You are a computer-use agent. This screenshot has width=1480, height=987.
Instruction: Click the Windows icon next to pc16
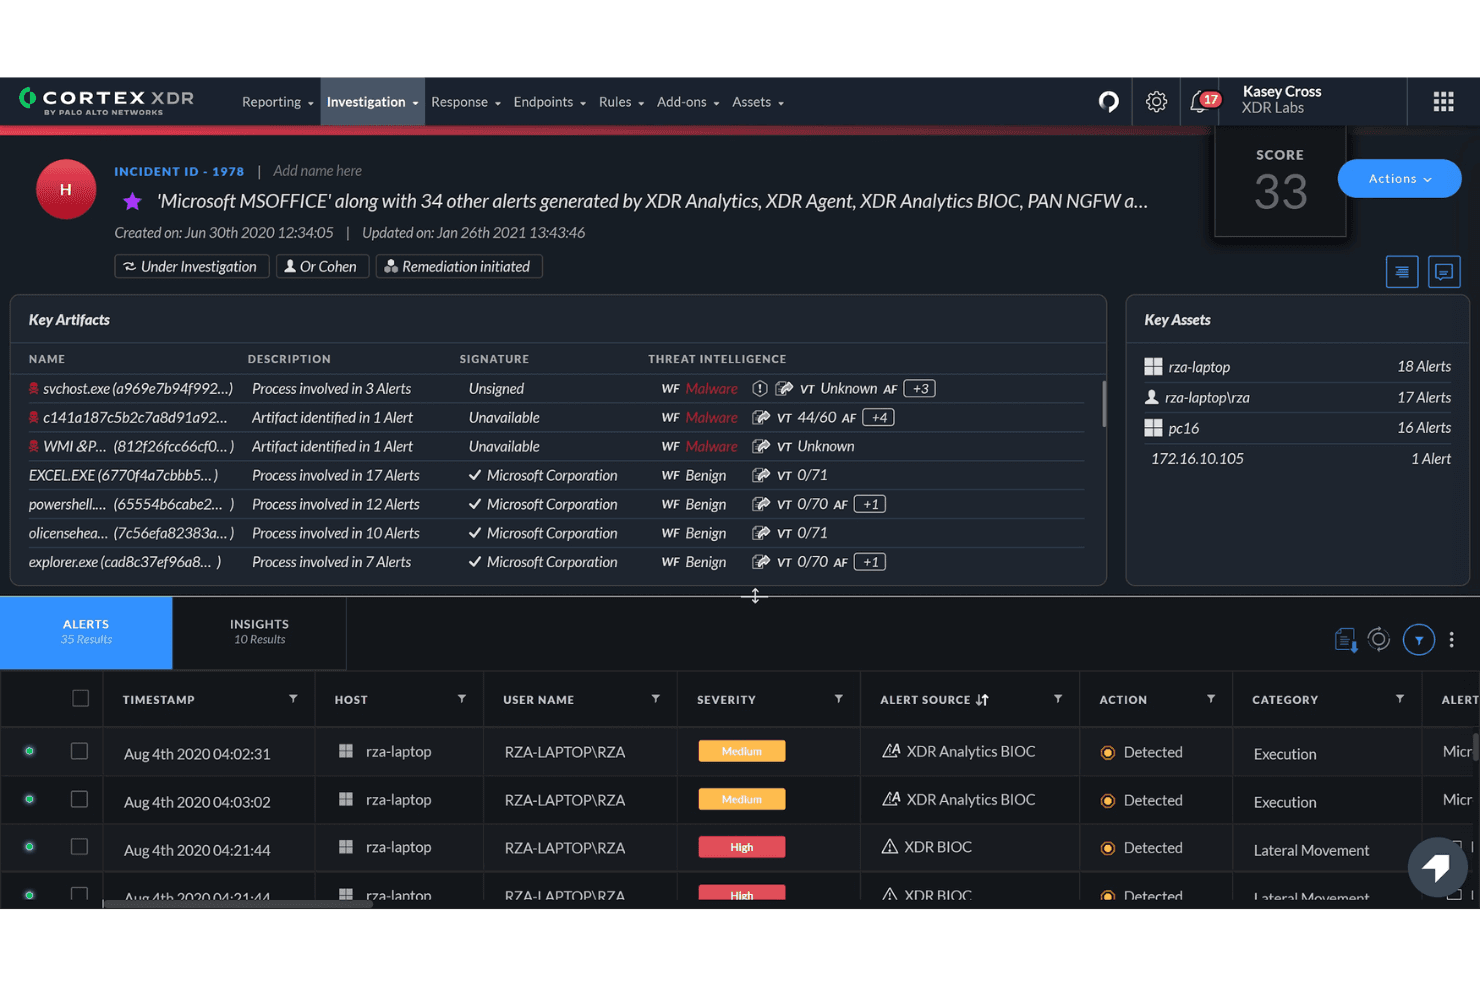(1153, 428)
